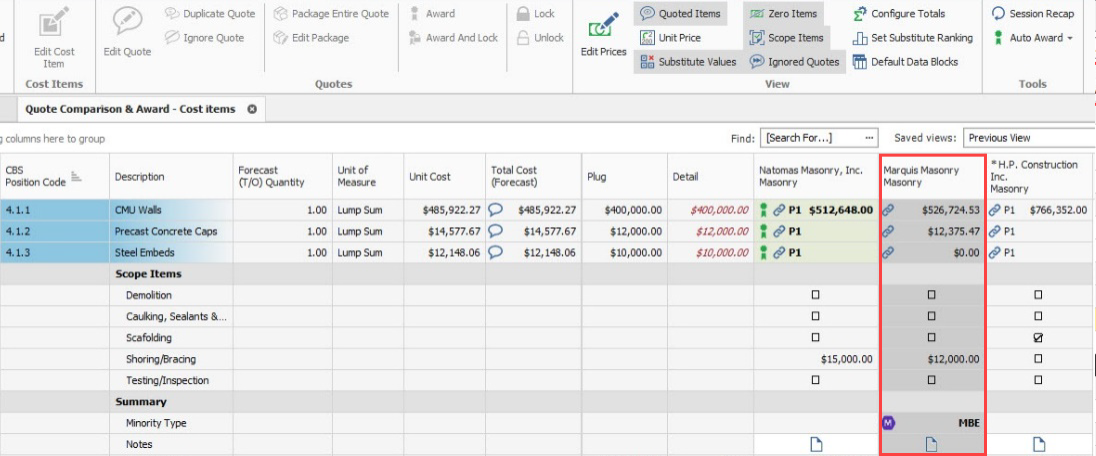The image size is (1096, 456).
Task: Close the Quote Comparison & Award tab
Action: coord(252,109)
